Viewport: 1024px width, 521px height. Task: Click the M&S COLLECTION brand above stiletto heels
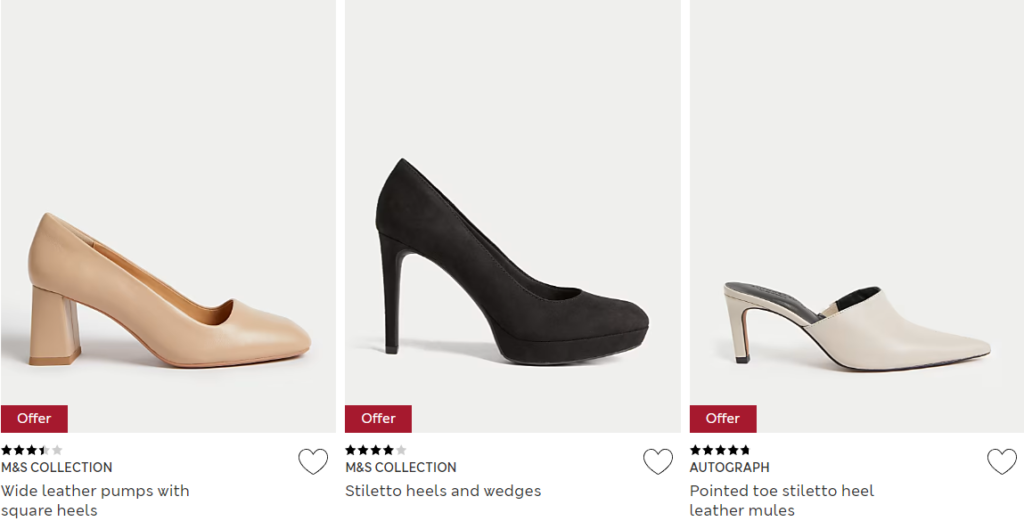pos(401,467)
